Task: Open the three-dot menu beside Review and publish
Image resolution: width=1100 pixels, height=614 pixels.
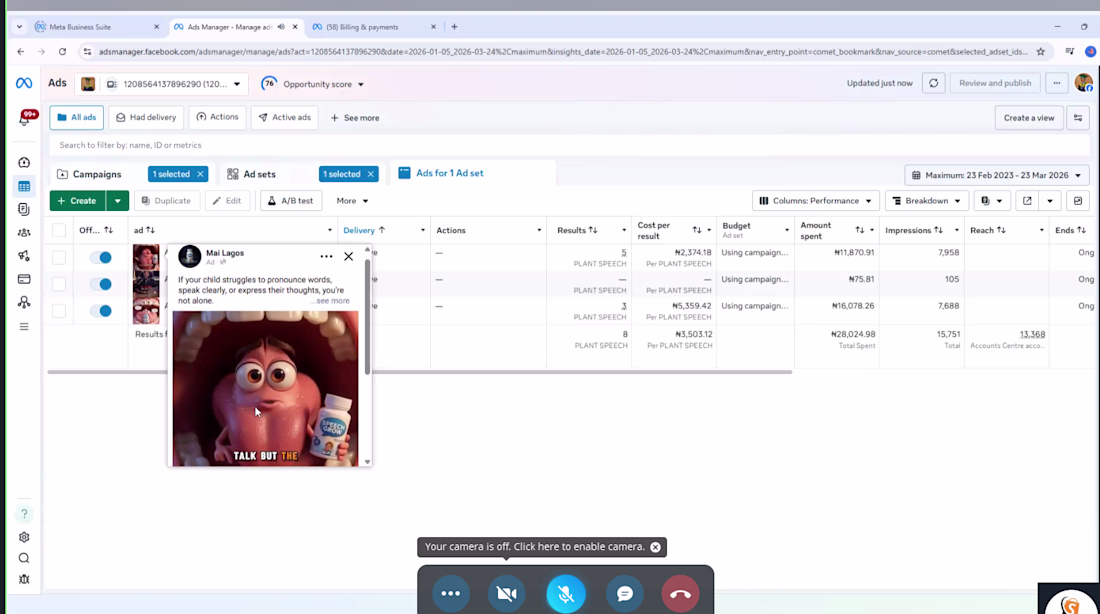Action: (x=1057, y=84)
